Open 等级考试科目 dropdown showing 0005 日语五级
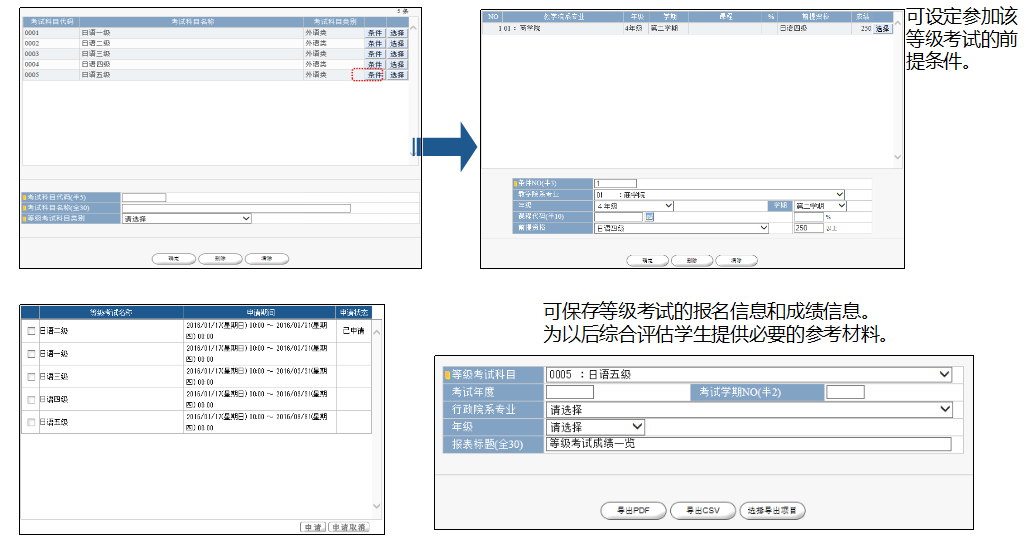The height and width of the screenshot is (560, 1030). point(748,375)
